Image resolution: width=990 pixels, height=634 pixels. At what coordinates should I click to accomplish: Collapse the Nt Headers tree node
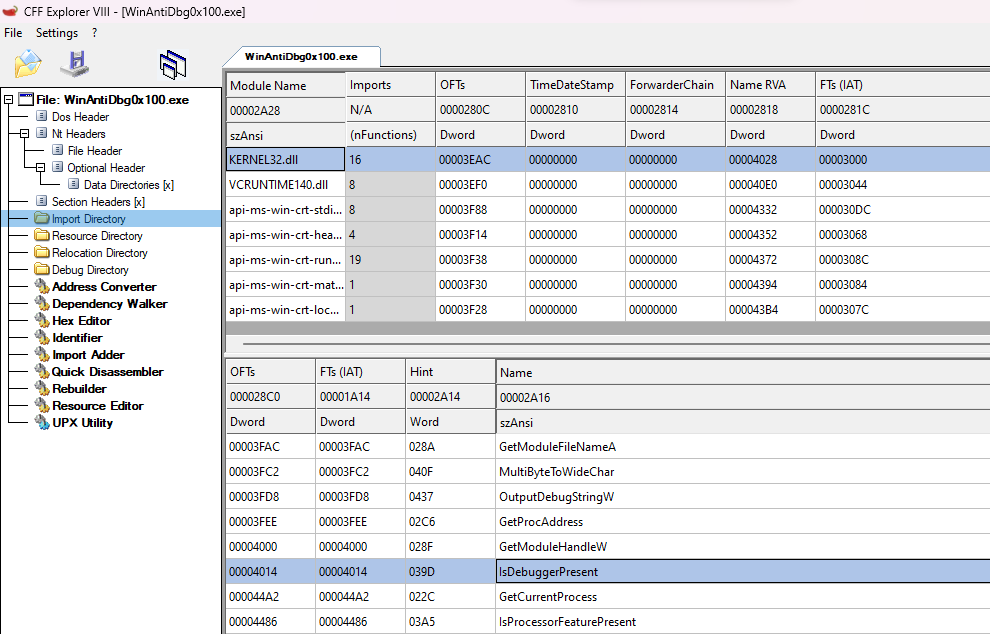click(x=25, y=134)
